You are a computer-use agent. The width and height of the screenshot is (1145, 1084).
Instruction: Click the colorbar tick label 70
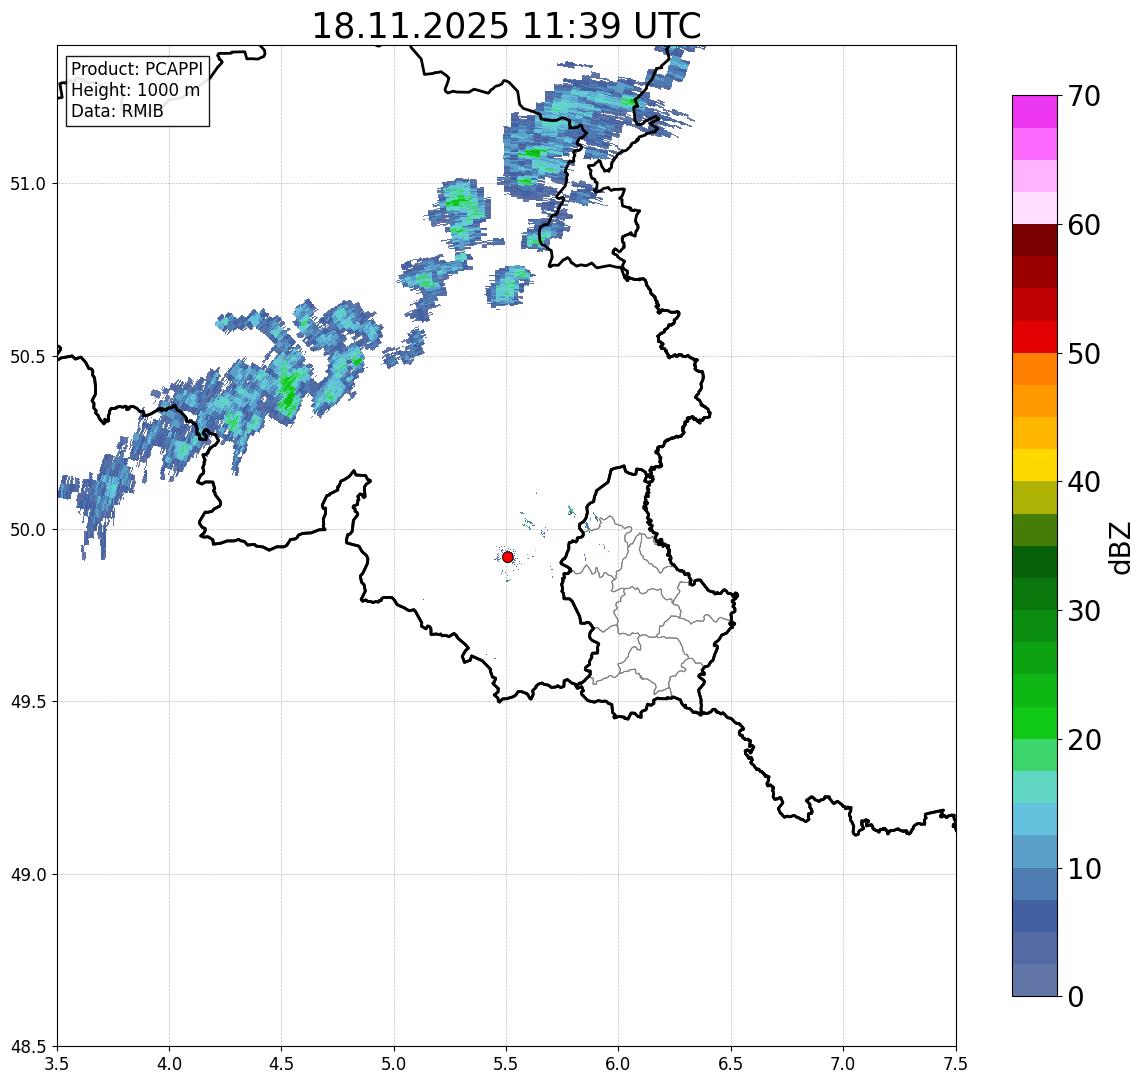1084,96
